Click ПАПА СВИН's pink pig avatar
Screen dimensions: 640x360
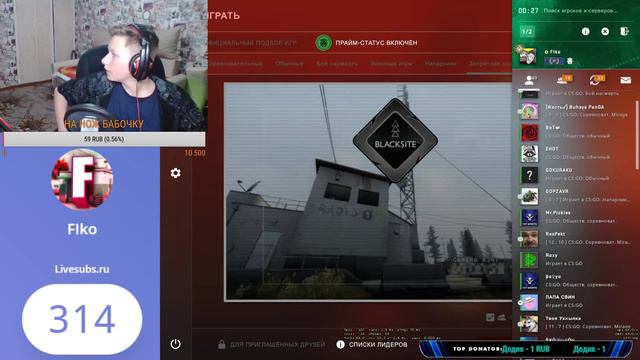[x=529, y=302]
